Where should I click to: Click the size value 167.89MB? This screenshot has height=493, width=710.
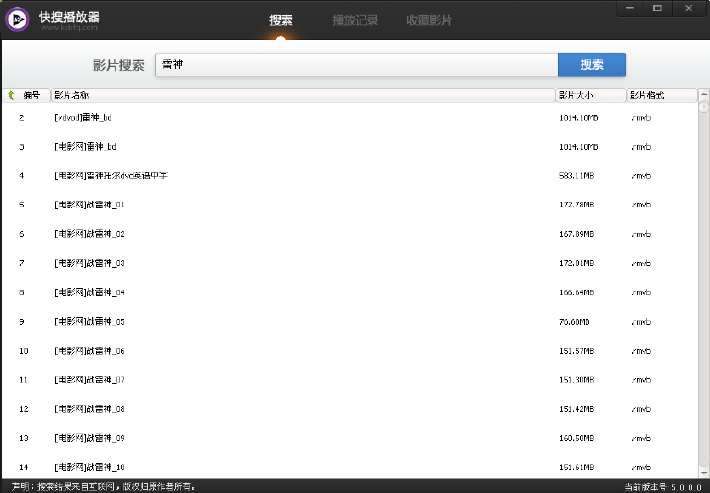[576, 234]
